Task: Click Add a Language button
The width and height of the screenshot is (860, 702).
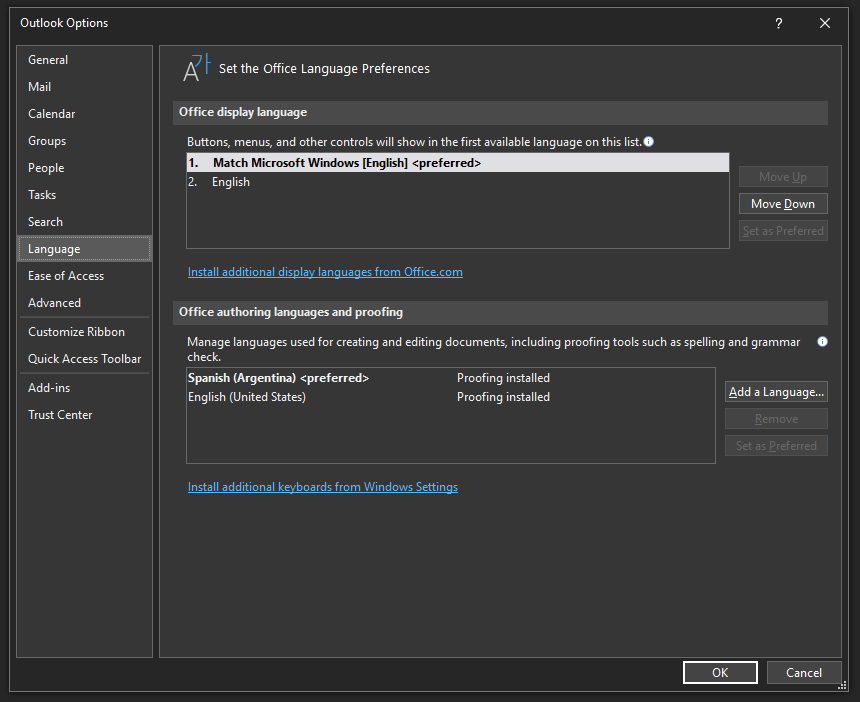Action: click(776, 392)
